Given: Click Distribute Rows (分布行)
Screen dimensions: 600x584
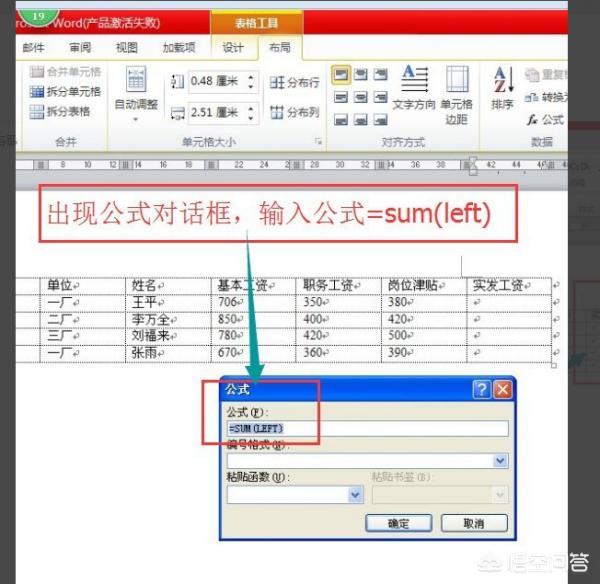Looking at the screenshot, I should click(294, 82).
